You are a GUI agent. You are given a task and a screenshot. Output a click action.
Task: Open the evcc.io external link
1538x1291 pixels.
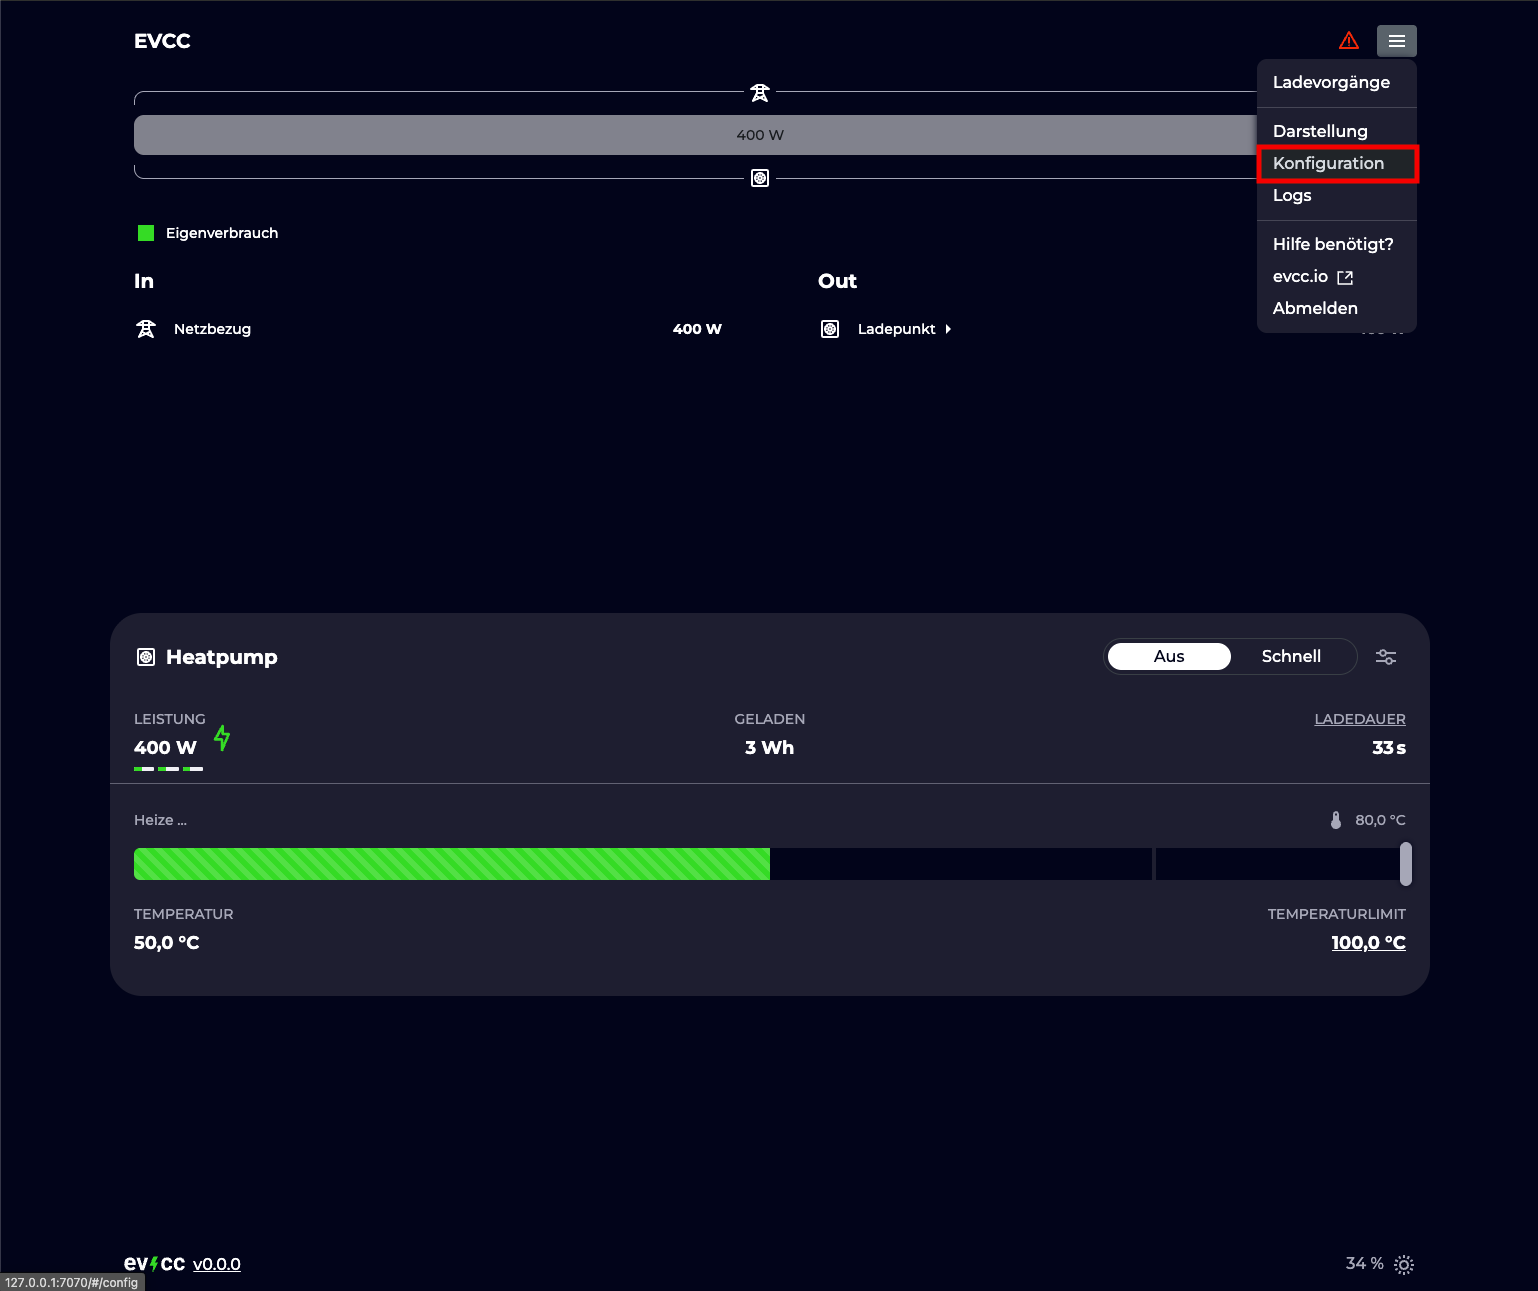[1311, 277]
